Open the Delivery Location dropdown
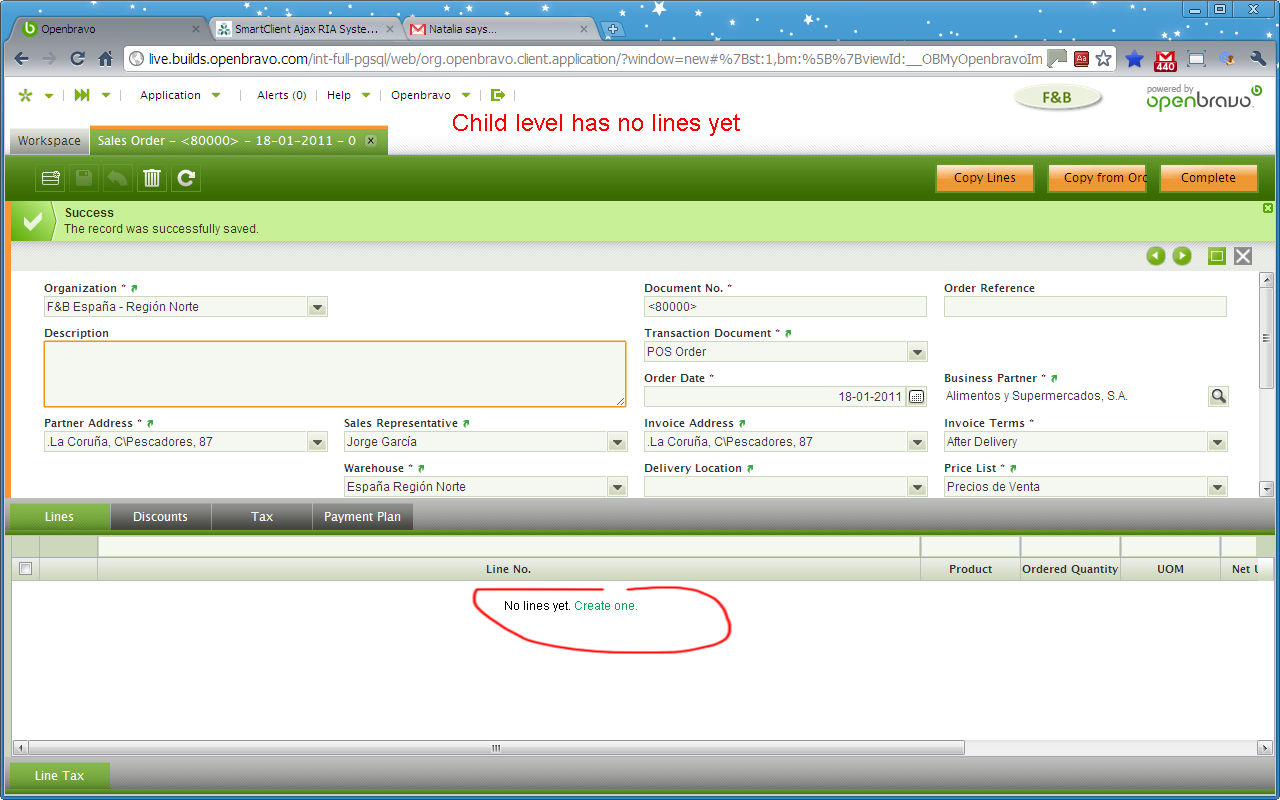The height and width of the screenshot is (800, 1280). coord(917,487)
